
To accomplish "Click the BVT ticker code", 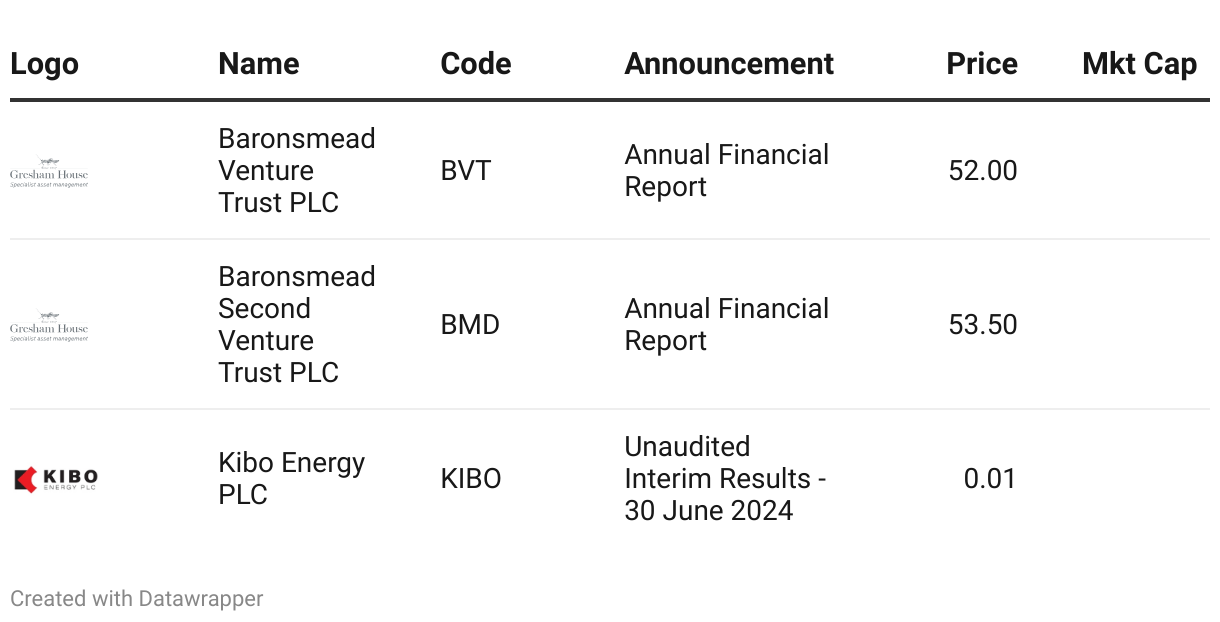I will coord(466,171).
